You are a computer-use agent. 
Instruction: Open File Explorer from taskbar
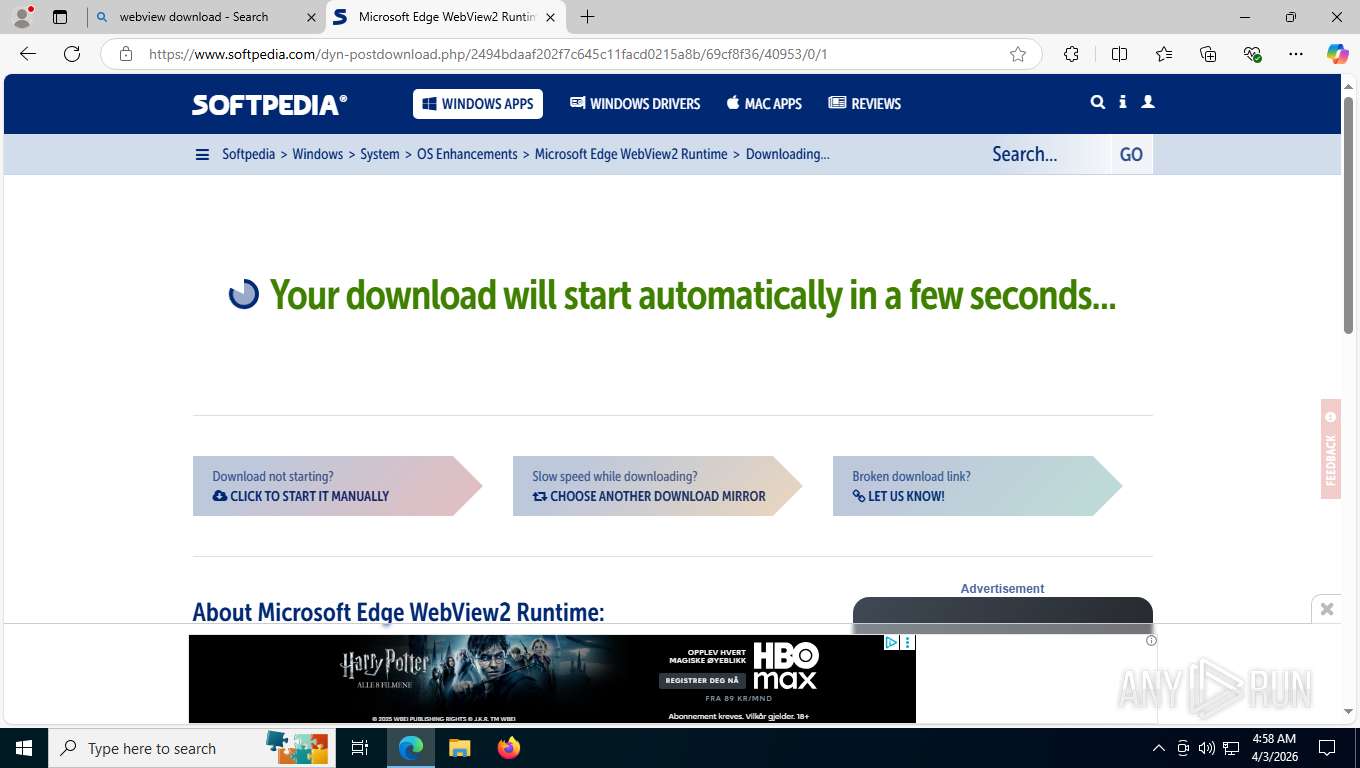point(459,748)
